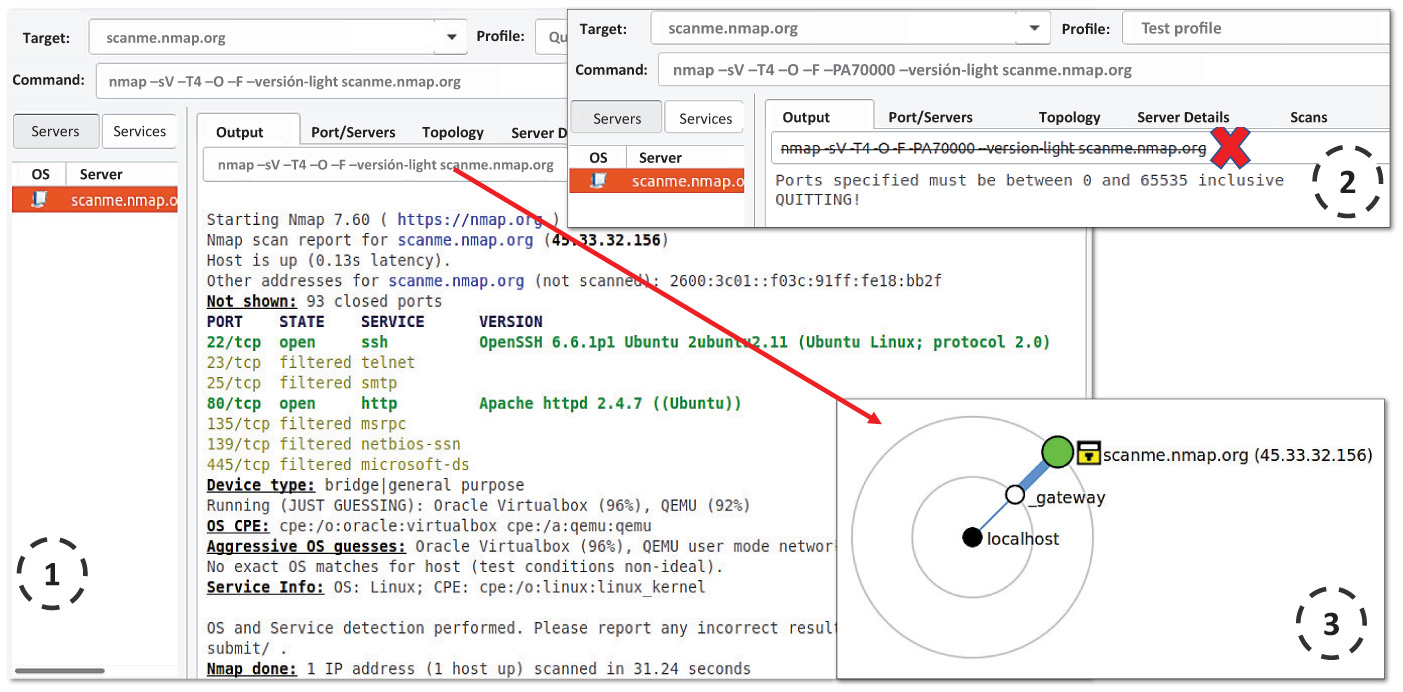Sort by Server column in scan report window

[123, 174]
